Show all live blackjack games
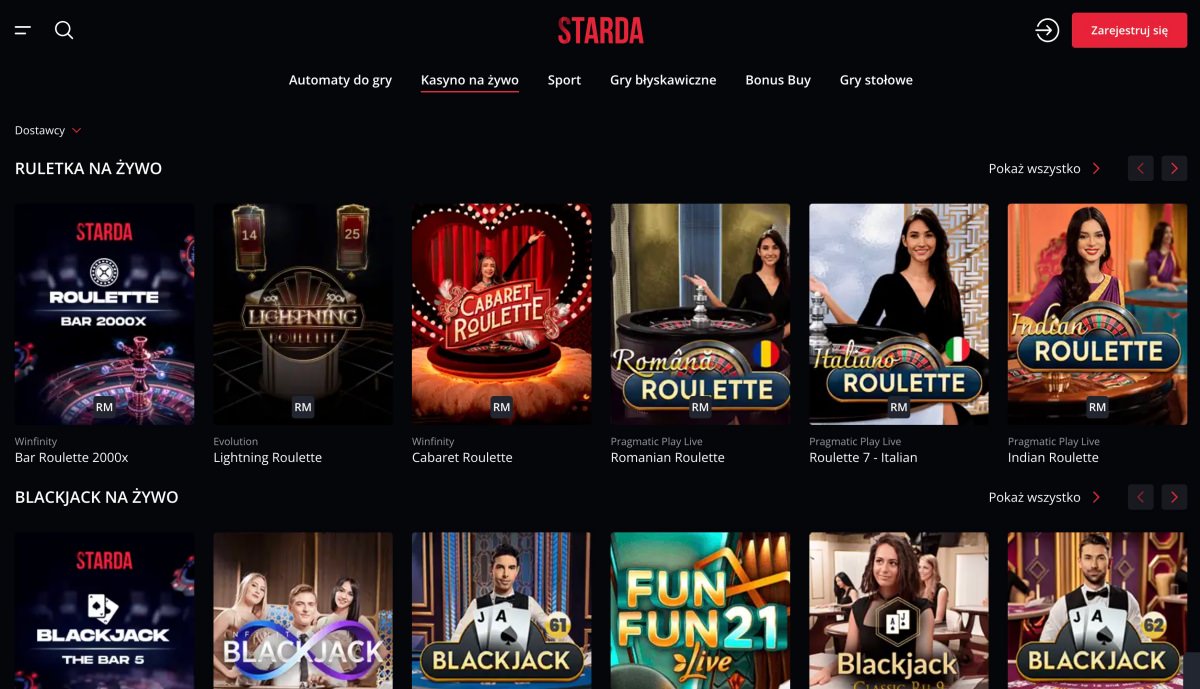 tap(1045, 497)
